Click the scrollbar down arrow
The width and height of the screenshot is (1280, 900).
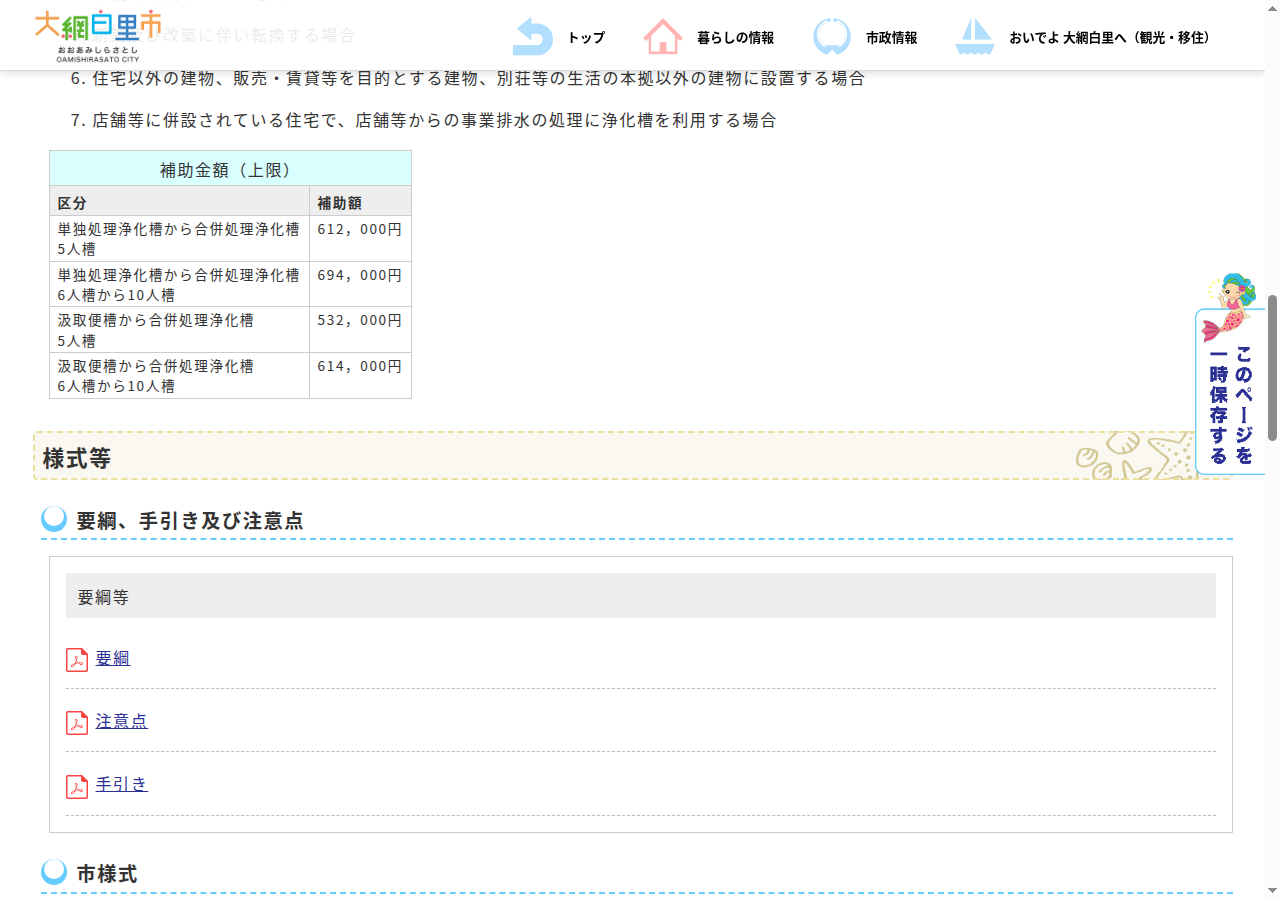[x=1272, y=891]
